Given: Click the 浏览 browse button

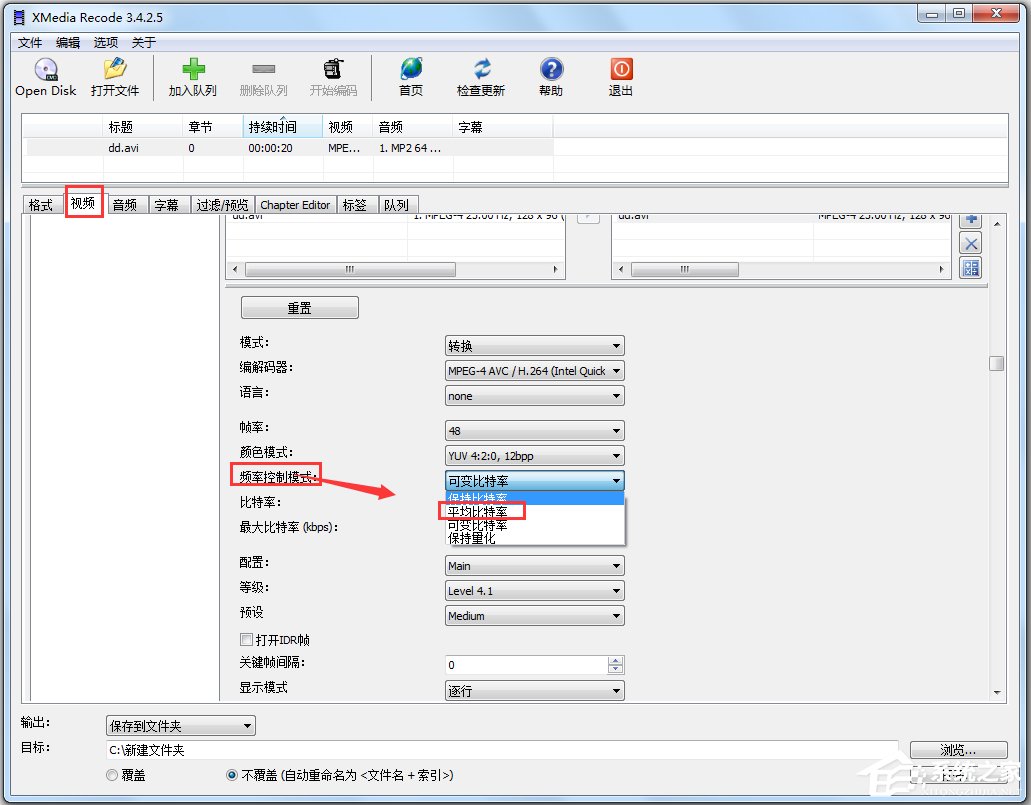Looking at the screenshot, I should coord(957,749).
